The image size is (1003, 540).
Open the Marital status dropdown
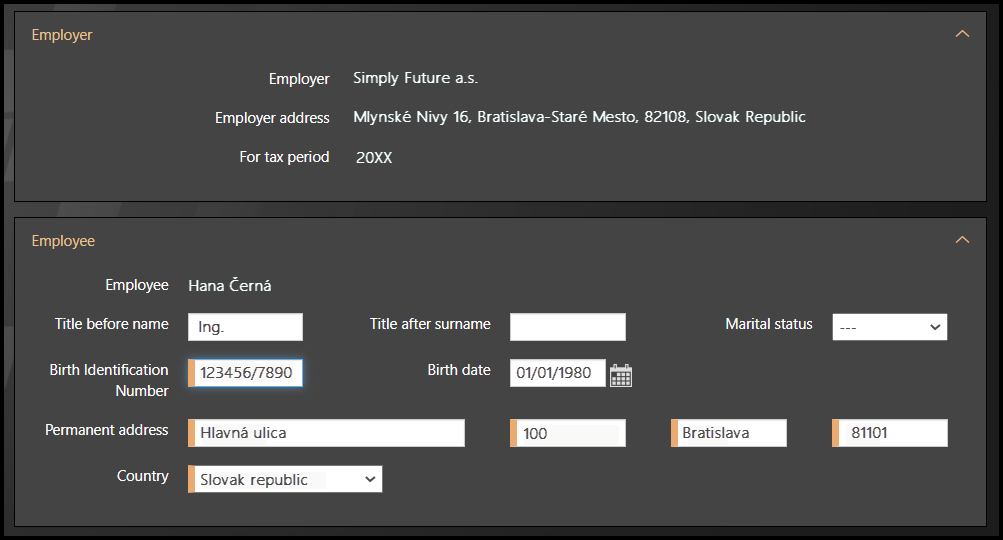[x=889, y=327]
